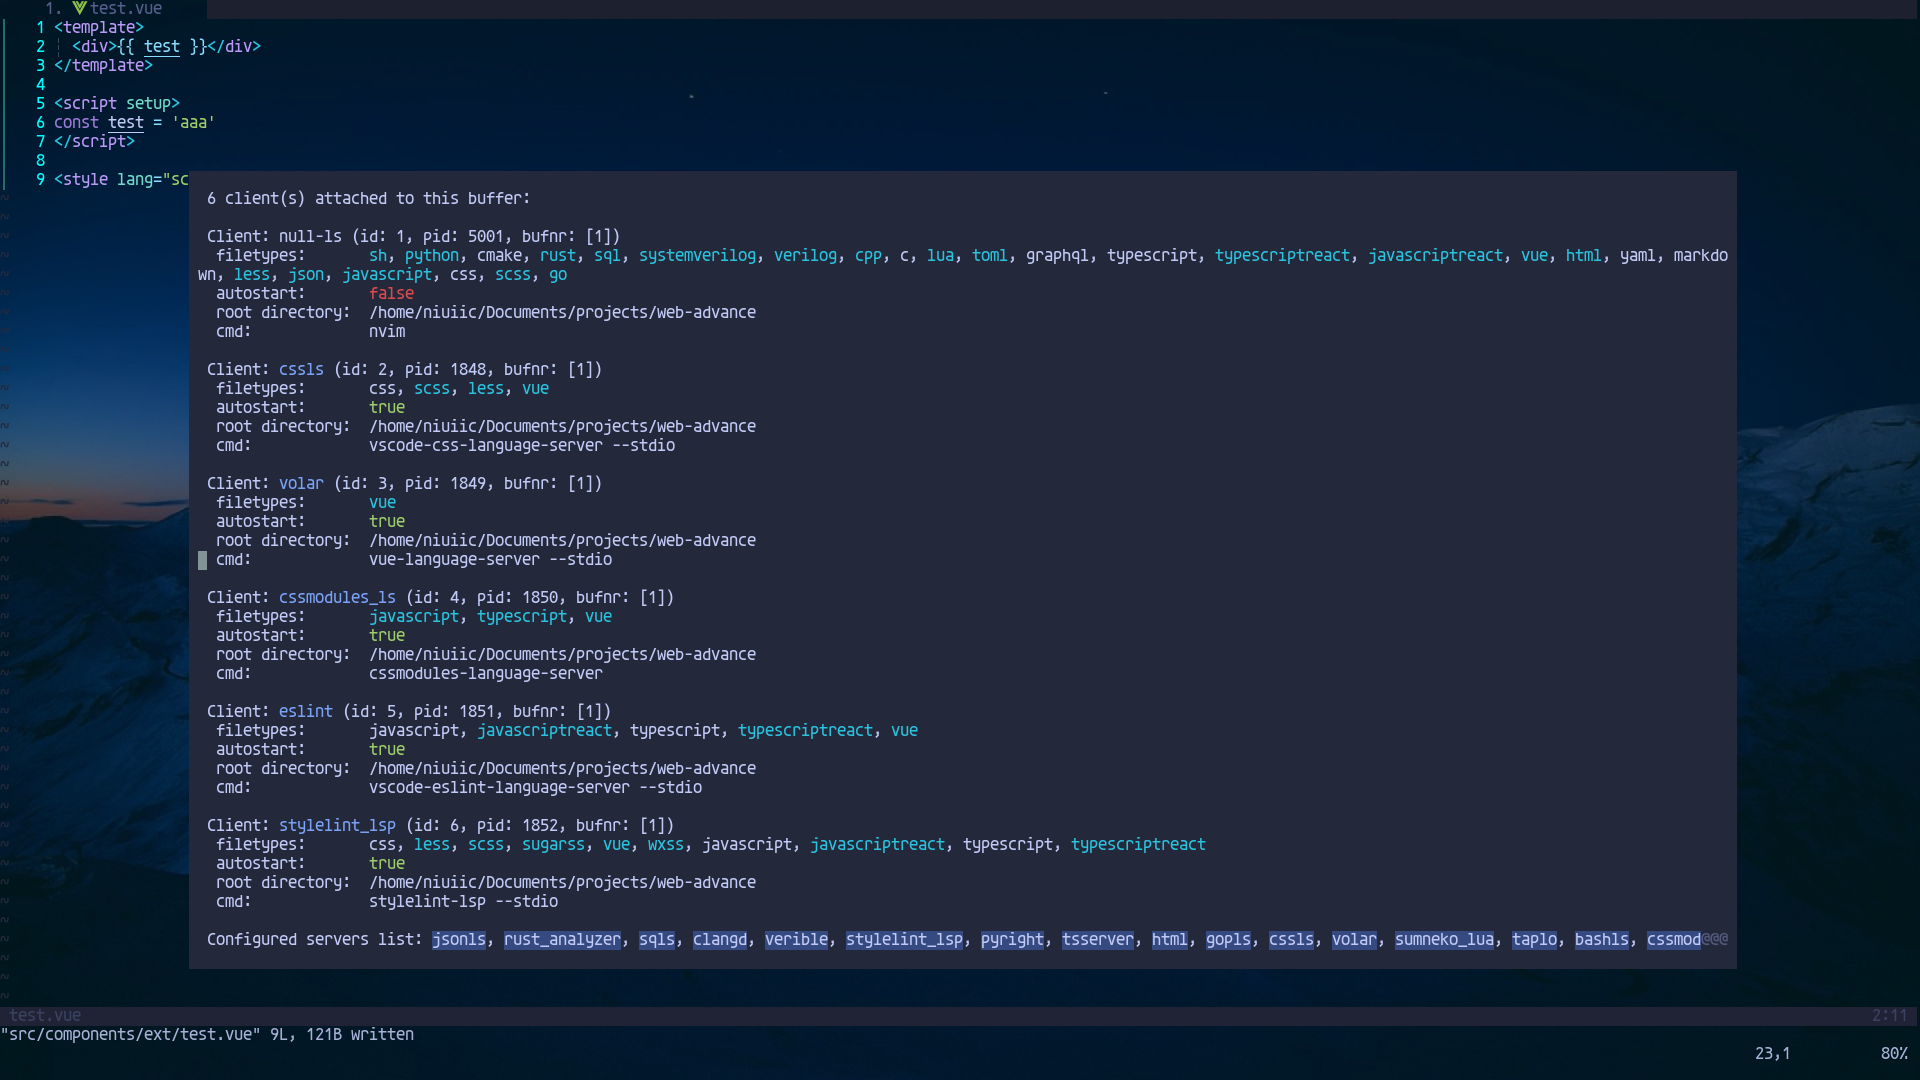1920x1080 pixels.
Task: Toggle autostart true for the eslint client
Action: click(x=387, y=750)
